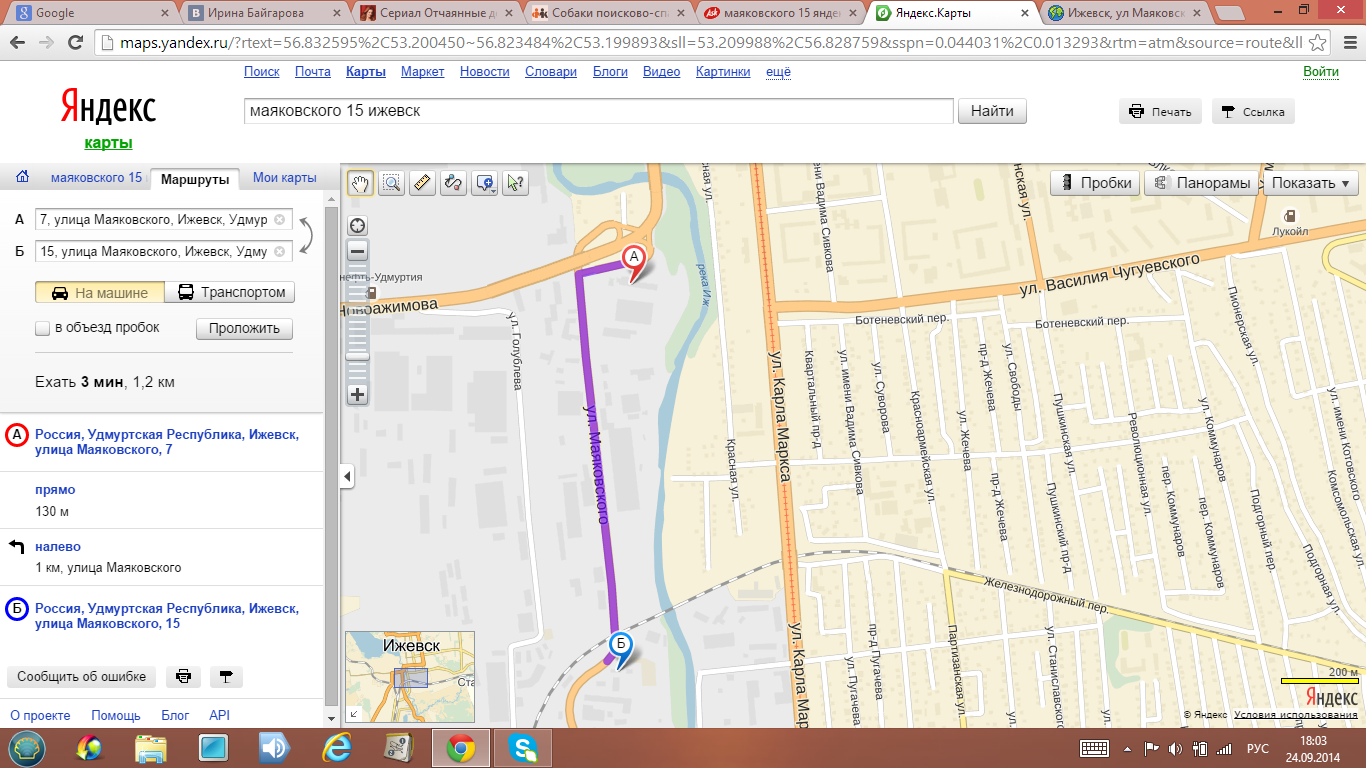Click the 'Ссылка' link button
This screenshot has height=768, width=1366.
(x=1253, y=112)
